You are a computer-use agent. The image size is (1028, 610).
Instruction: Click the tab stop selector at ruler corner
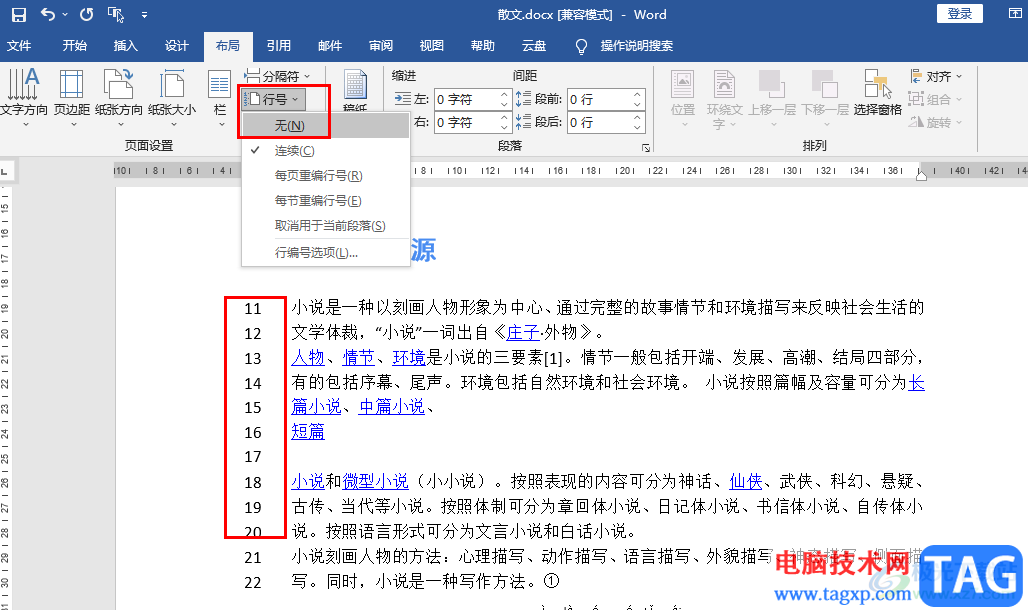pos(5,171)
